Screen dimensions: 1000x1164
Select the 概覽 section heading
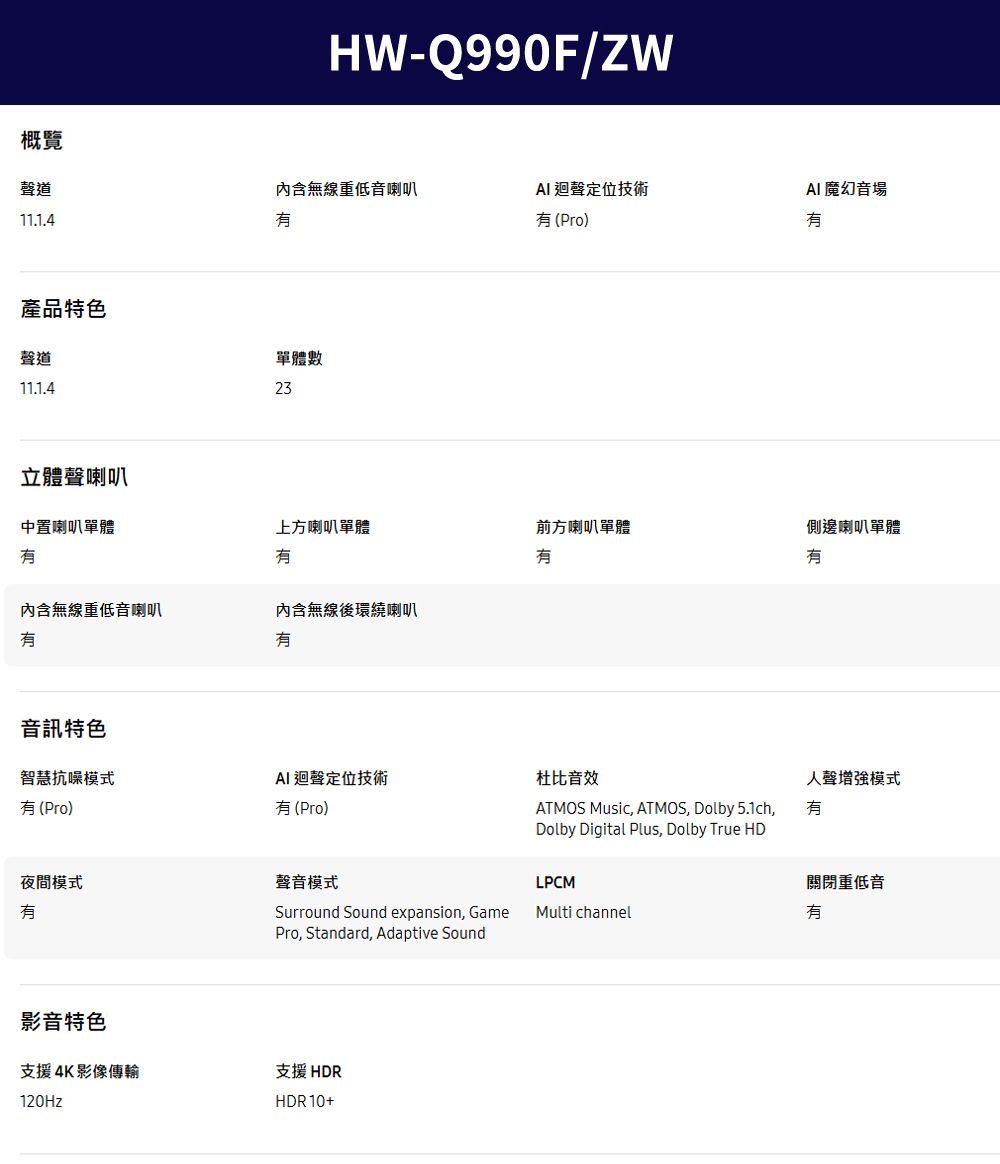point(42,140)
